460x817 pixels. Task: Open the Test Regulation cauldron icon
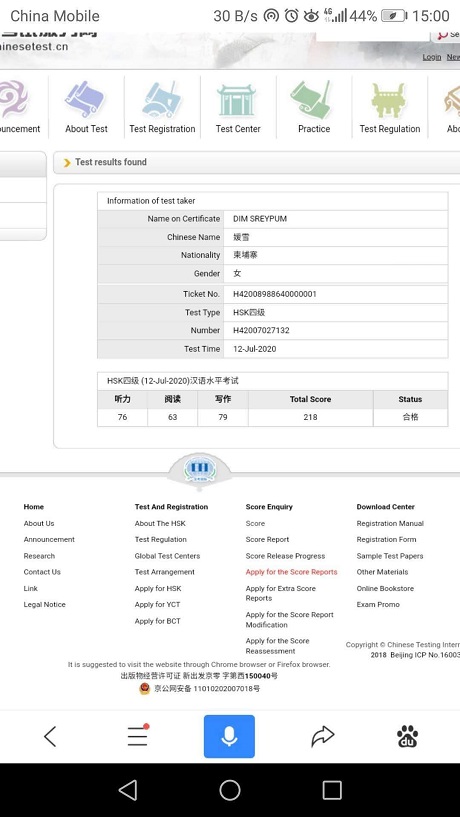(388, 100)
